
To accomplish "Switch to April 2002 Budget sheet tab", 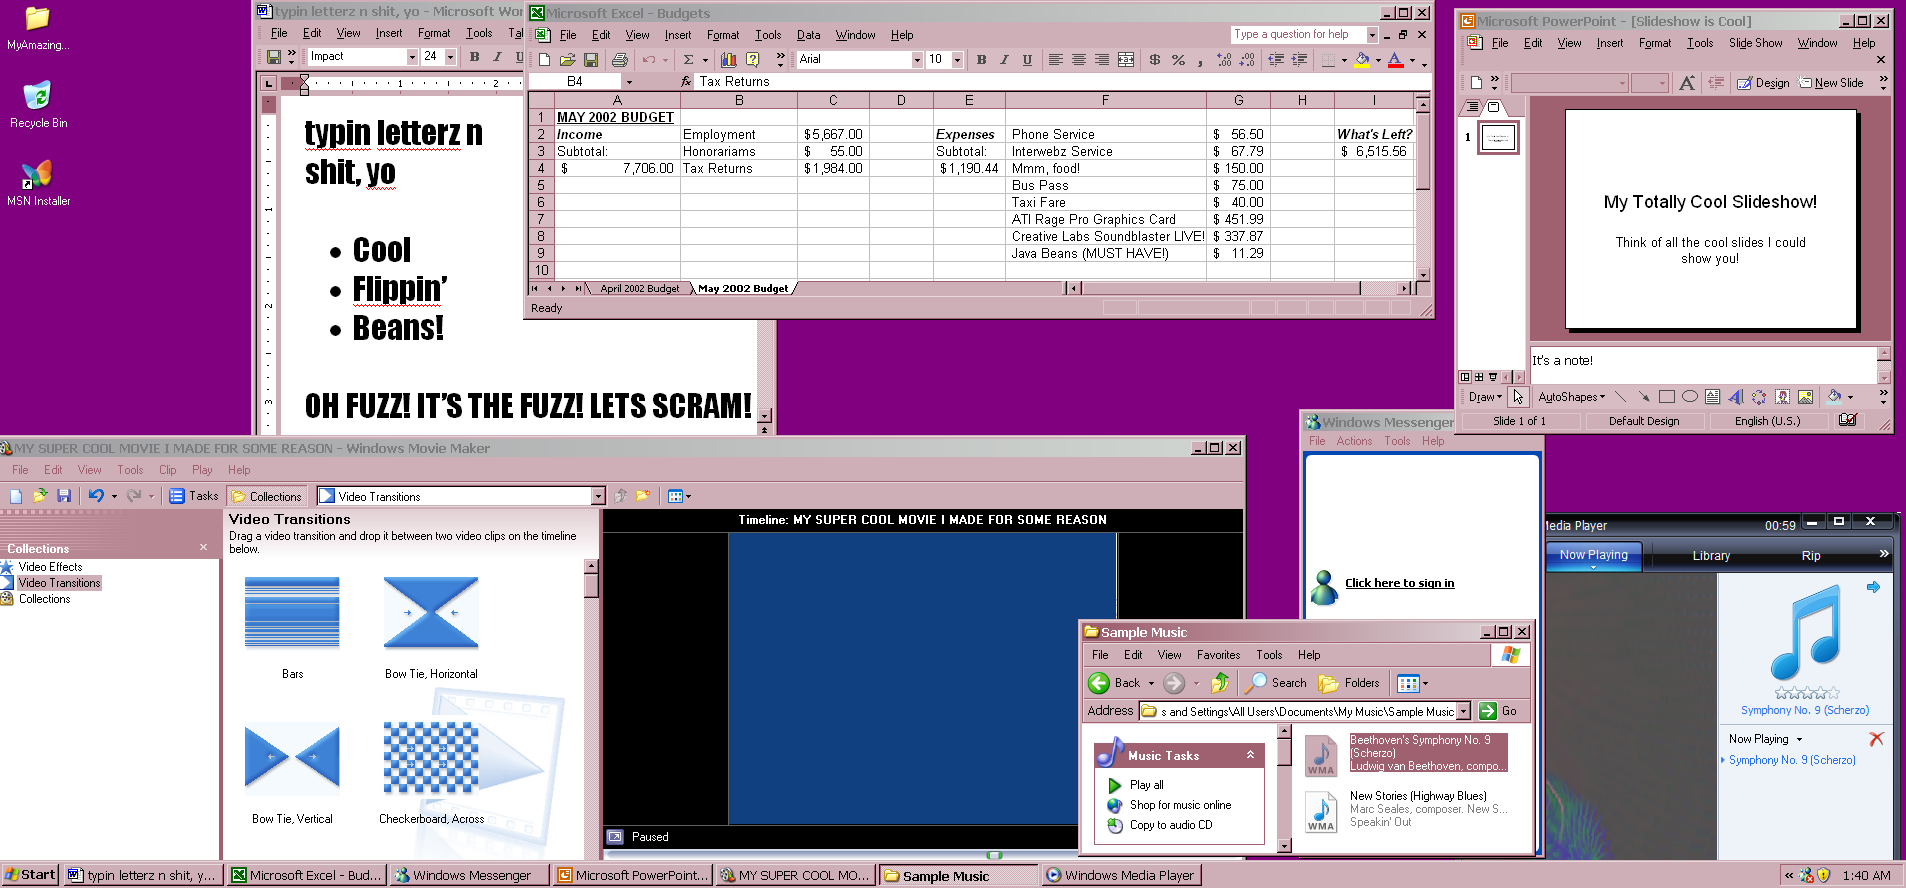I will pos(639,288).
